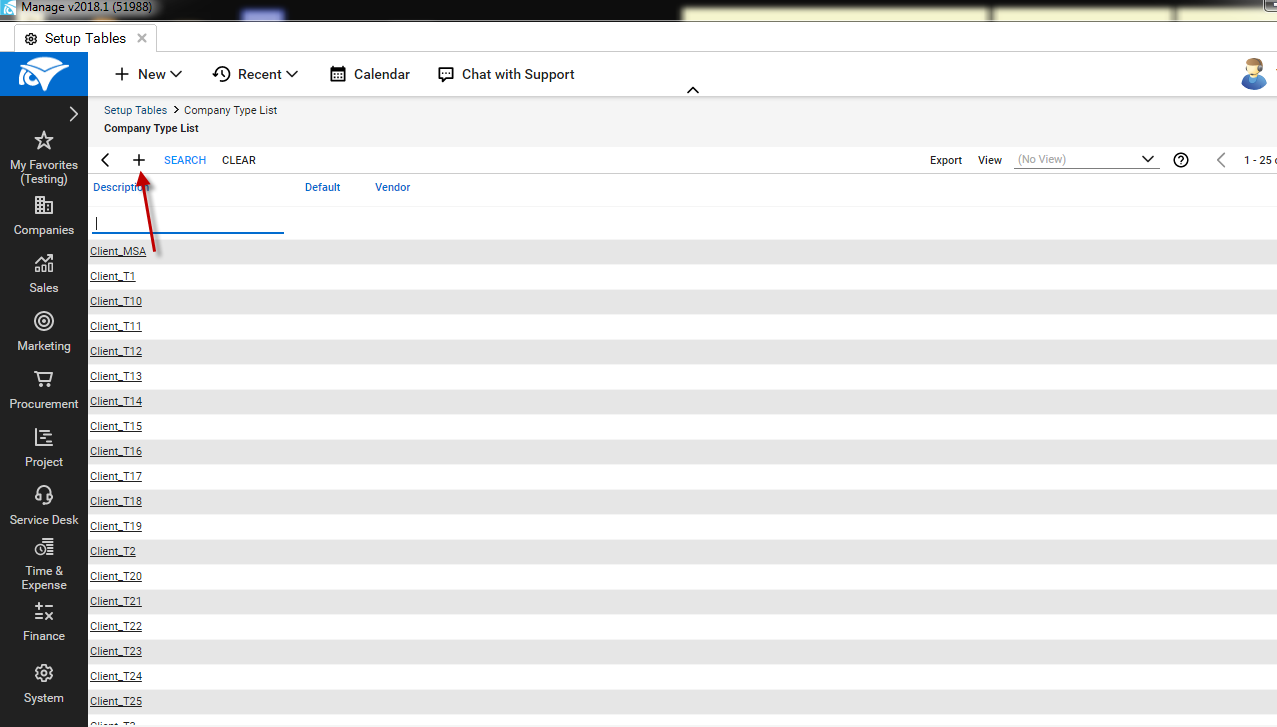This screenshot has width=1277, height=727.
Task: Focus the Description search input field
Action: pyautogui.click(x=188, y=224)
